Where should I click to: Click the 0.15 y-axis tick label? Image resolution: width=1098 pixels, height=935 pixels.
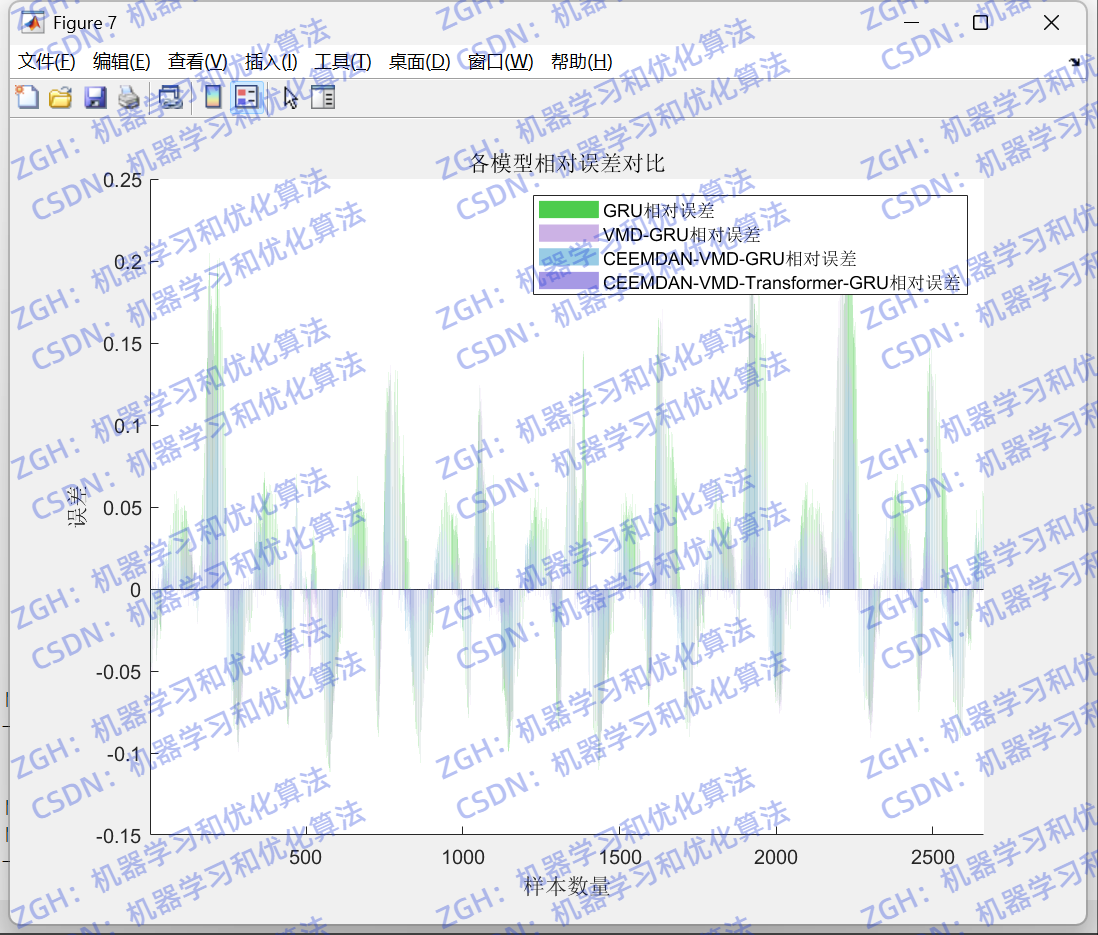[x=123, y=344]
